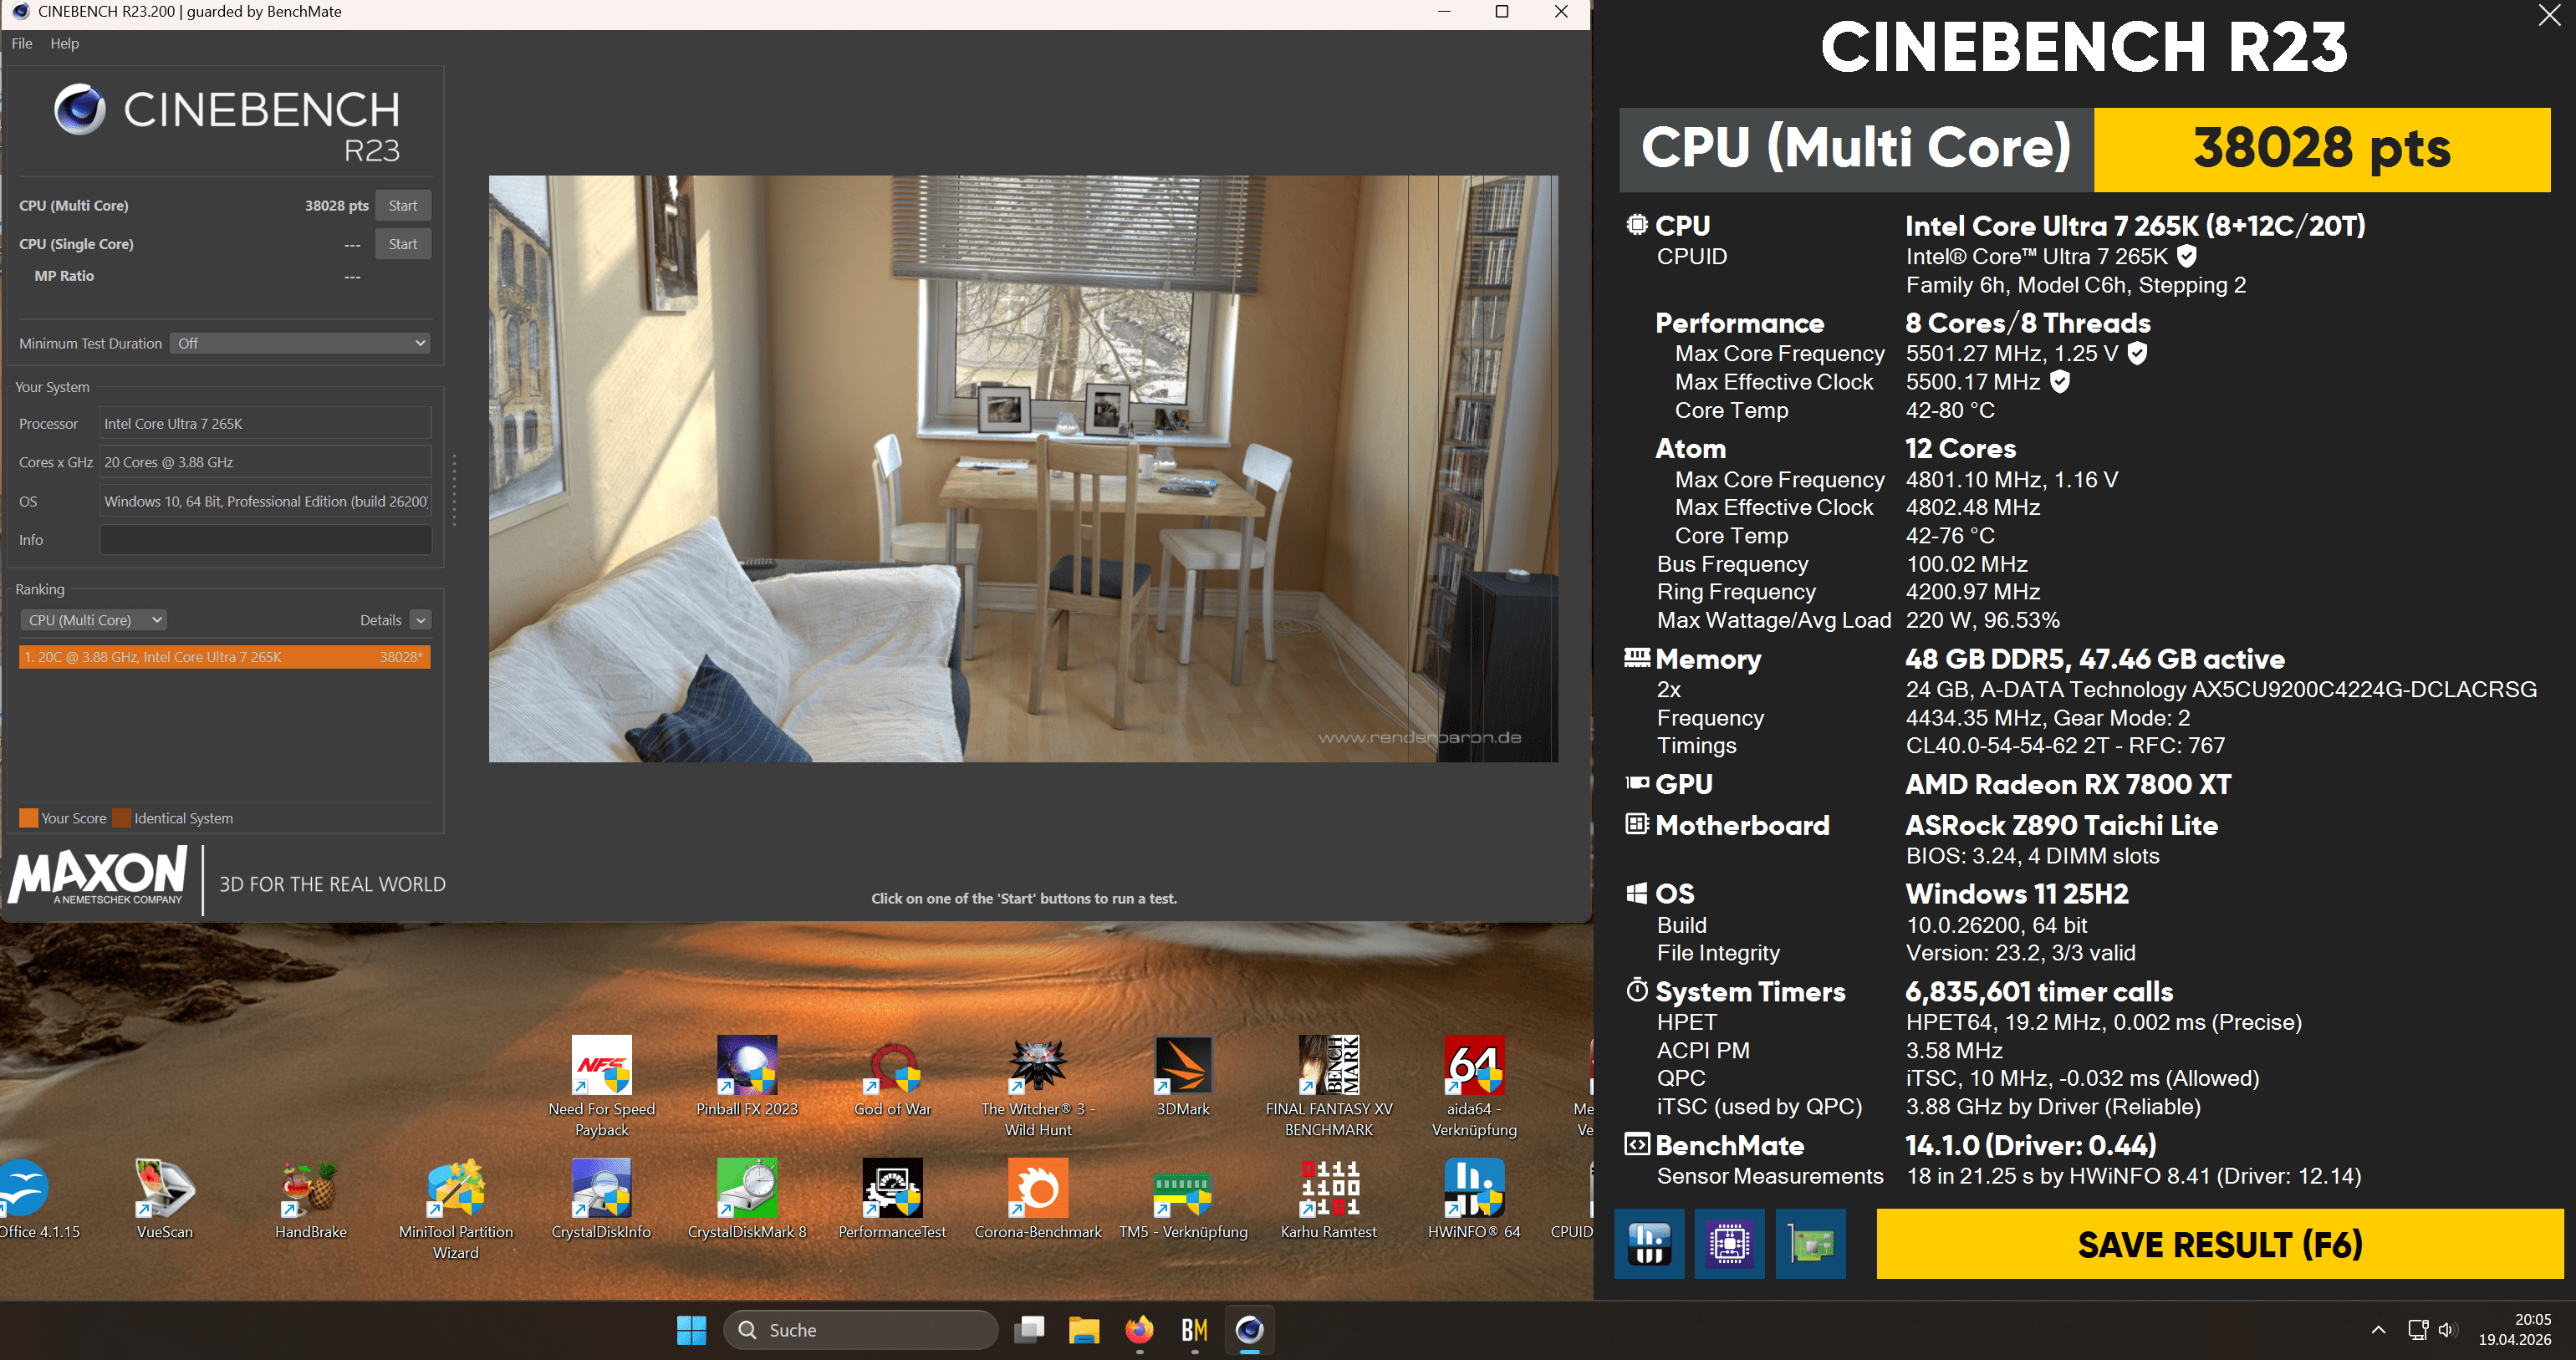Click the green graphics card icon button
2576x1360 pixels.
[1810, 1243]
